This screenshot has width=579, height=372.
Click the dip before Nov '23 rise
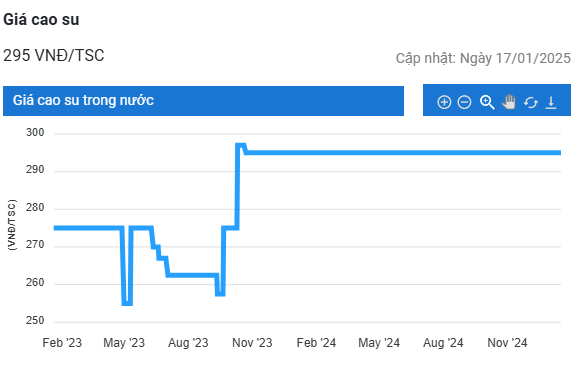(x=220, y=294)
